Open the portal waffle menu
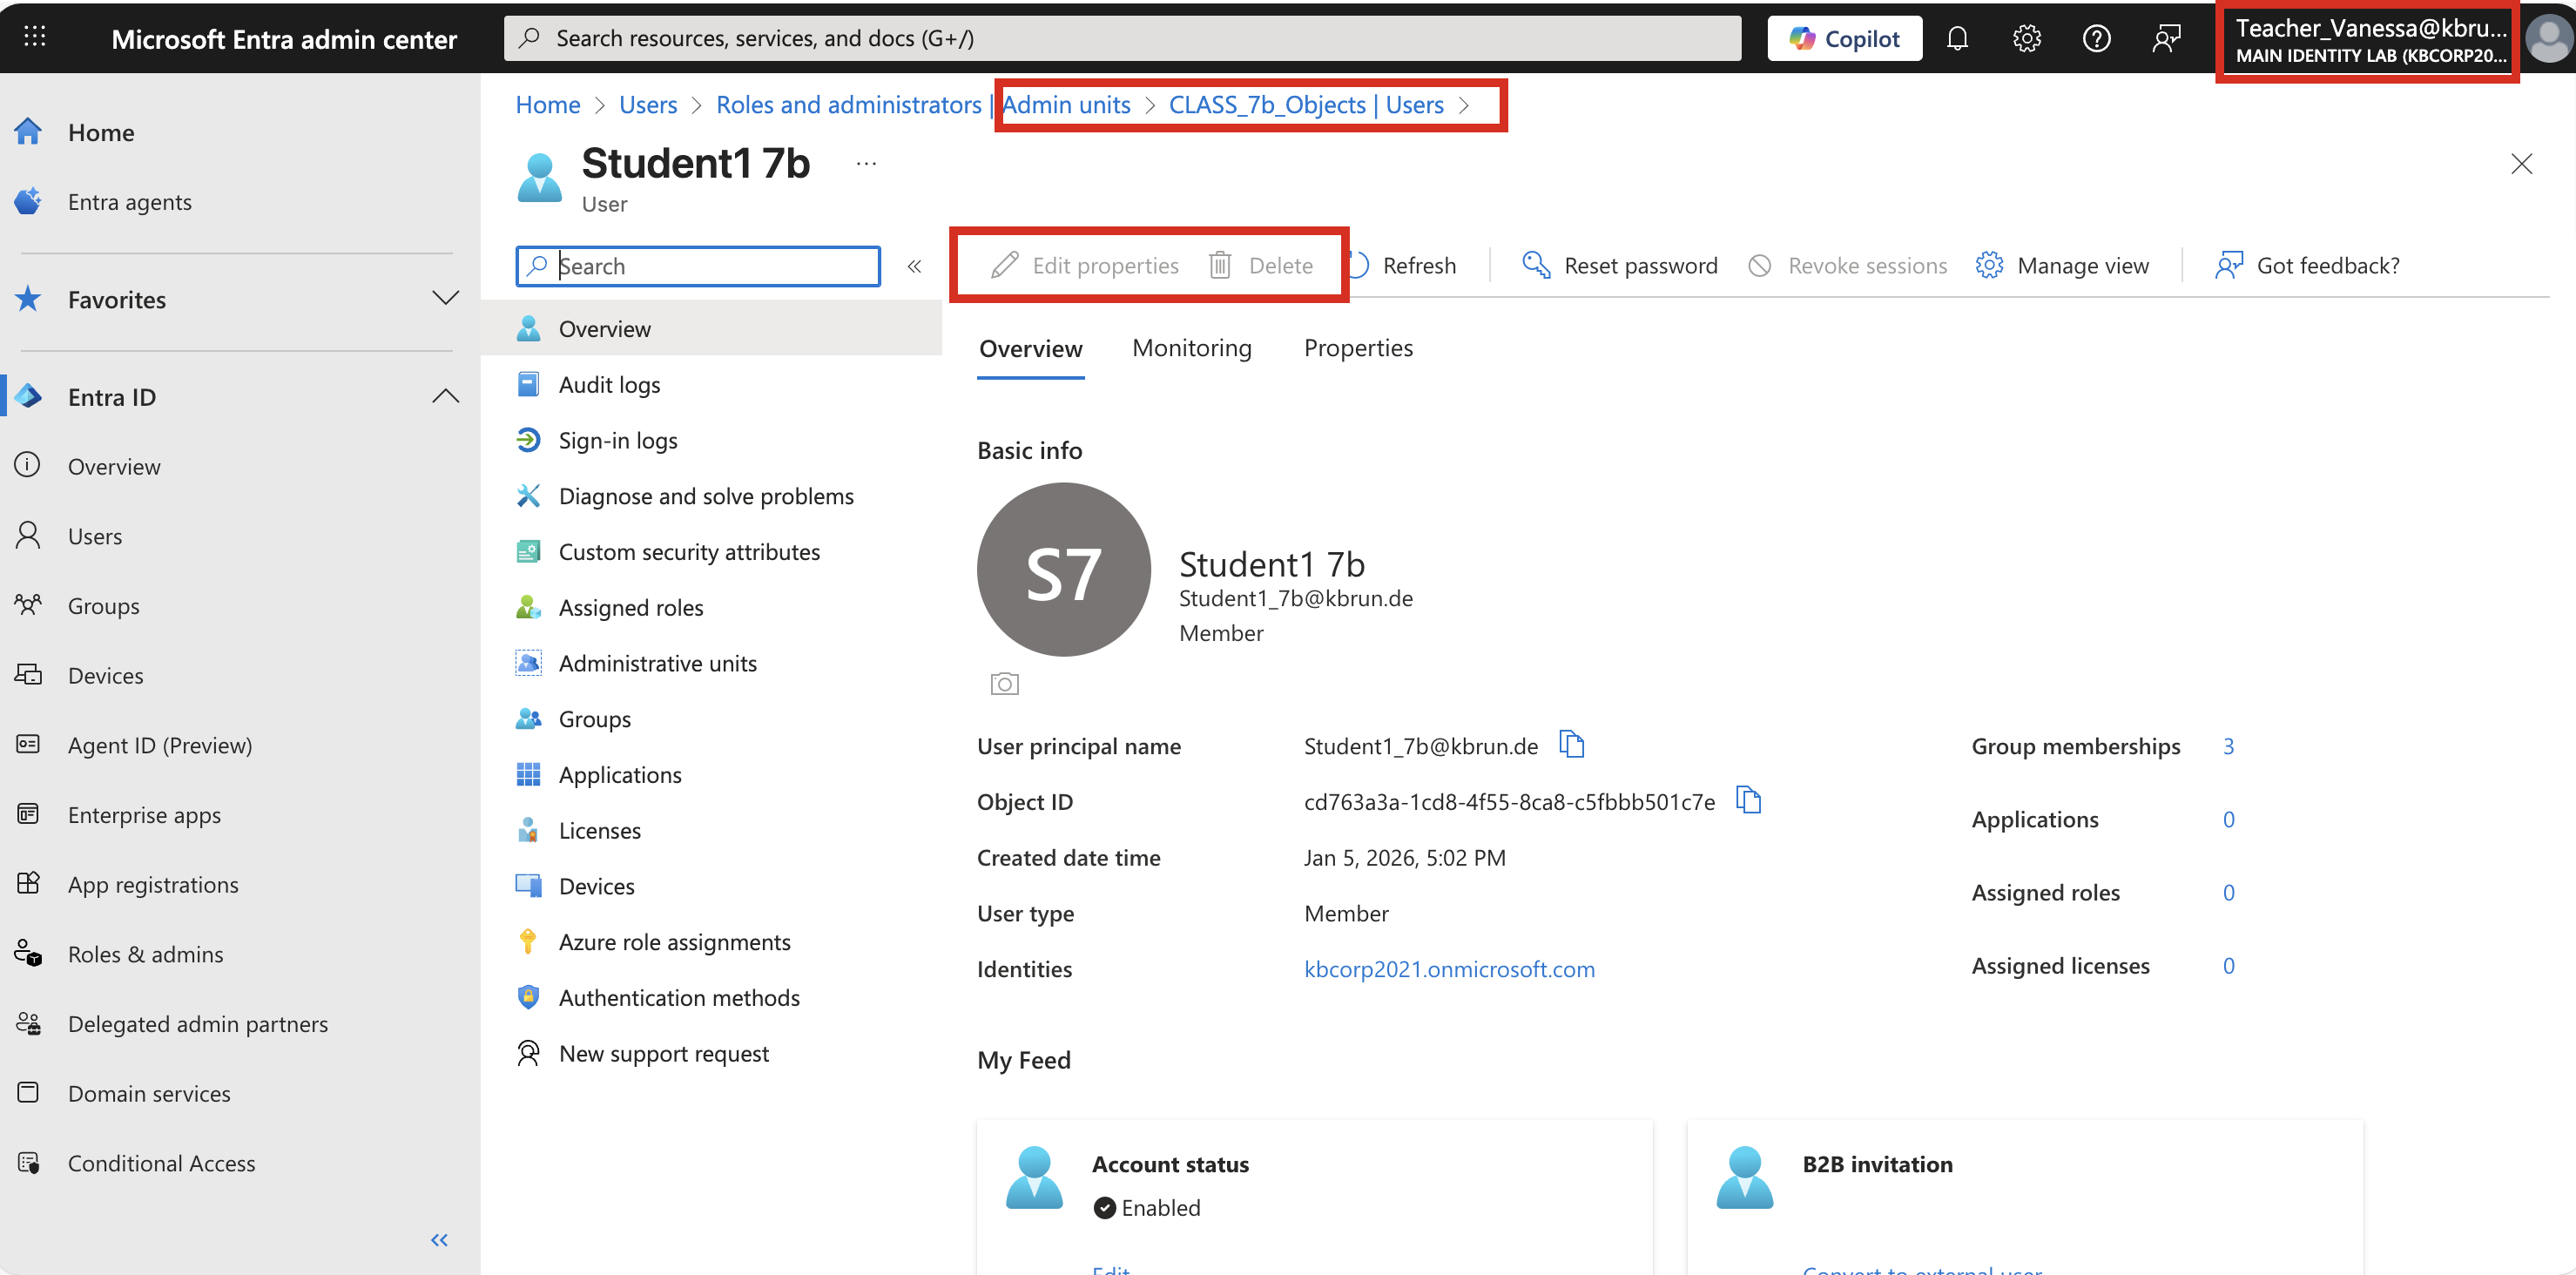 tap(35, 38)
